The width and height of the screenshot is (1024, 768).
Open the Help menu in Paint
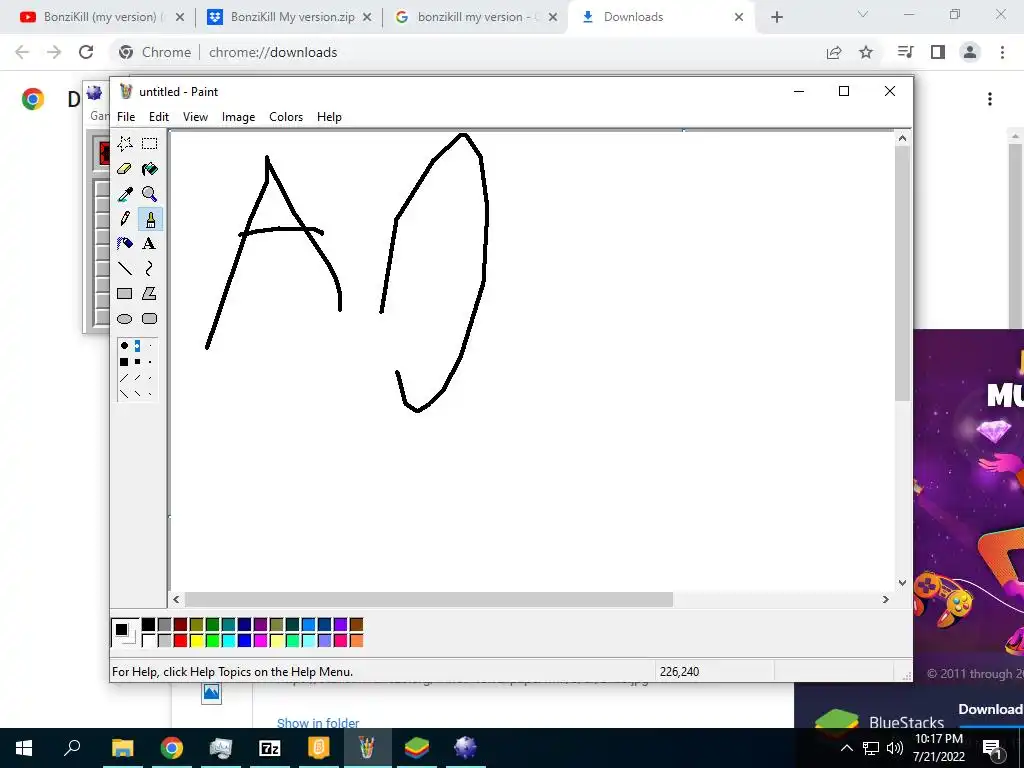pos(329,117)
